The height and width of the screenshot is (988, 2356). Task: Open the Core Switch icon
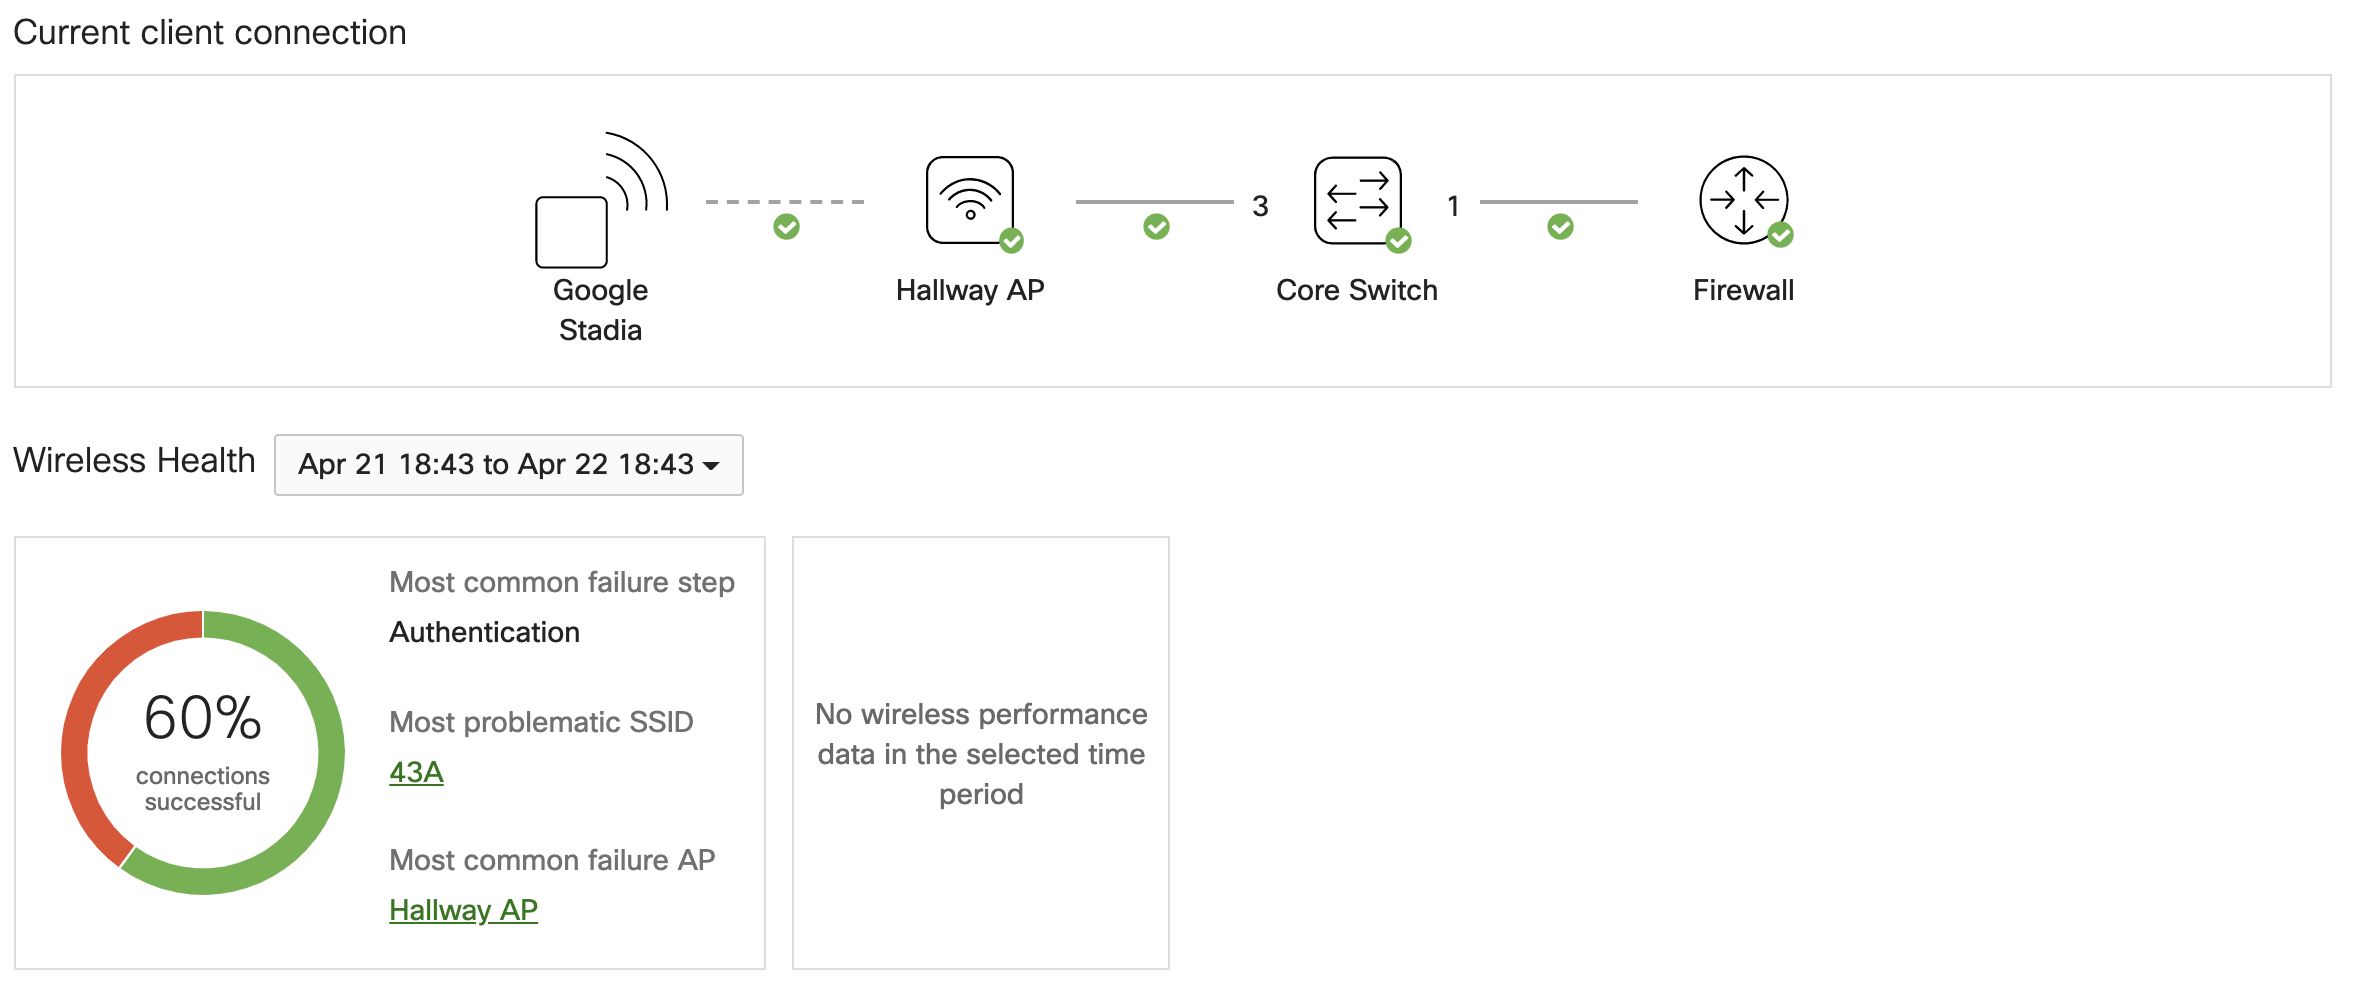(1357, 200)
